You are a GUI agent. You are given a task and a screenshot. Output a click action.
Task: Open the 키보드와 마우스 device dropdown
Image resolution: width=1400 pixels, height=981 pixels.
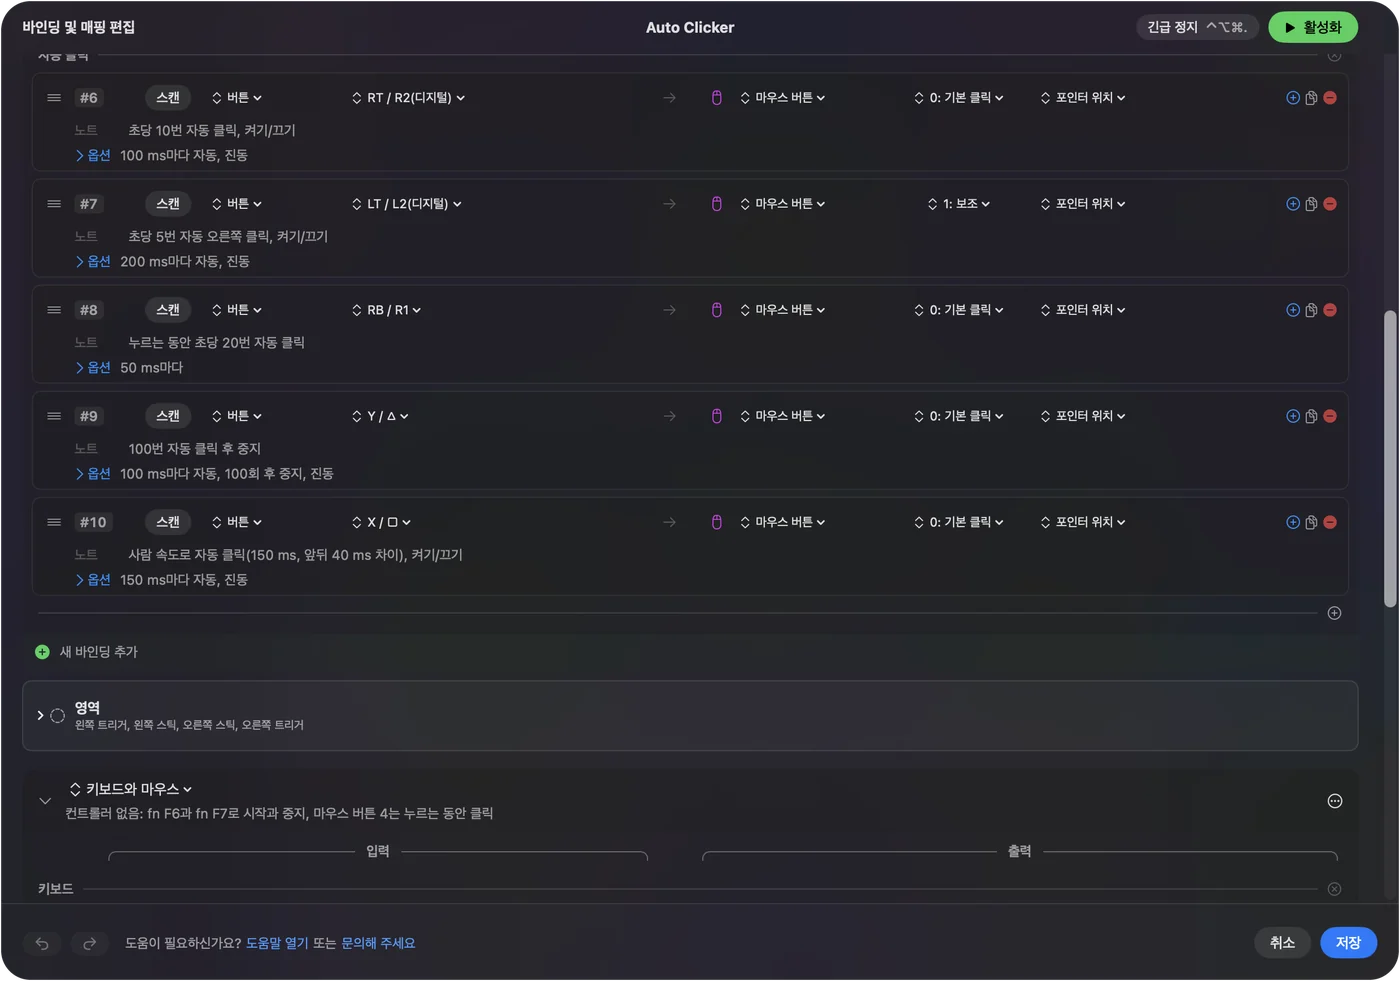131,789
